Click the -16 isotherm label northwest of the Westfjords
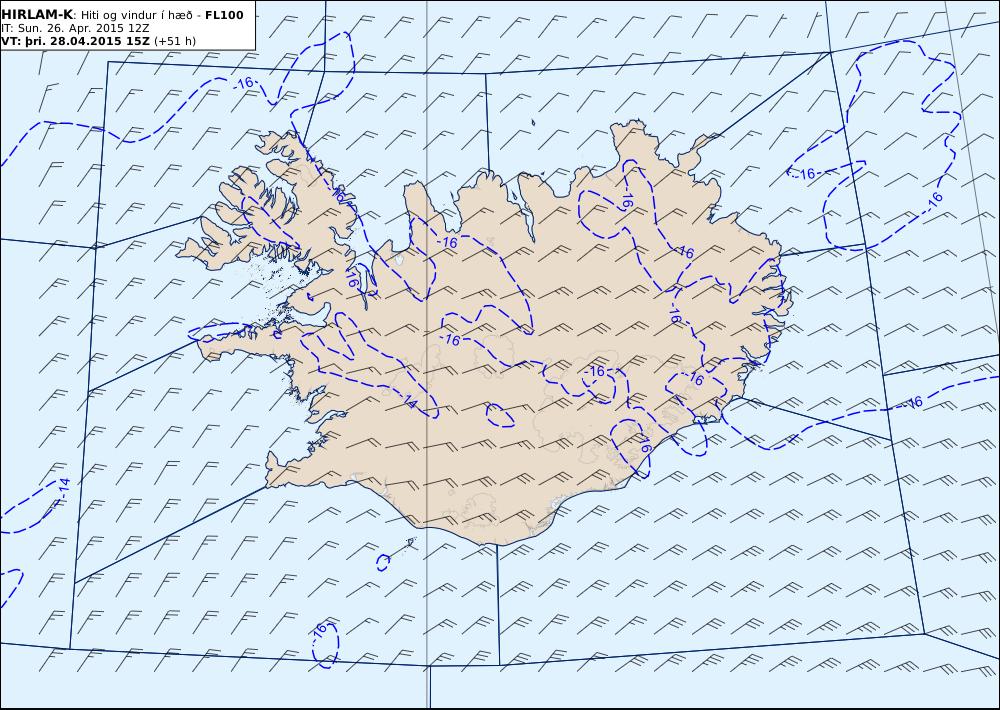 point(244,82)
